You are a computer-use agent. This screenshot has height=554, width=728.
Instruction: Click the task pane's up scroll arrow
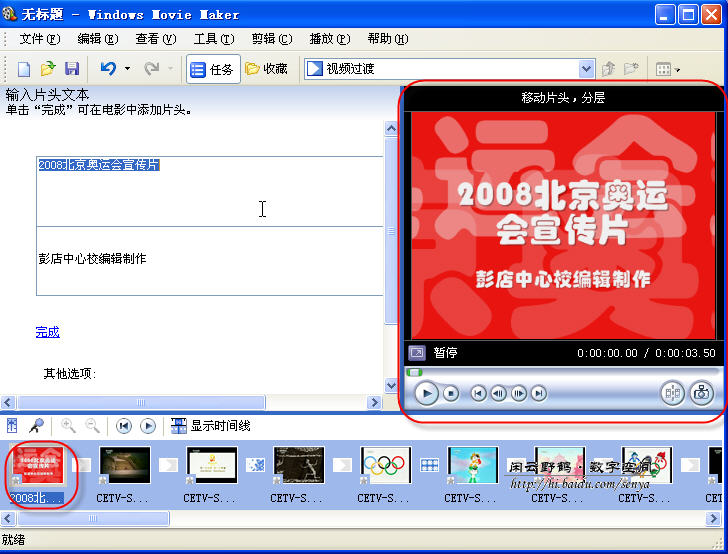[391, 128]
